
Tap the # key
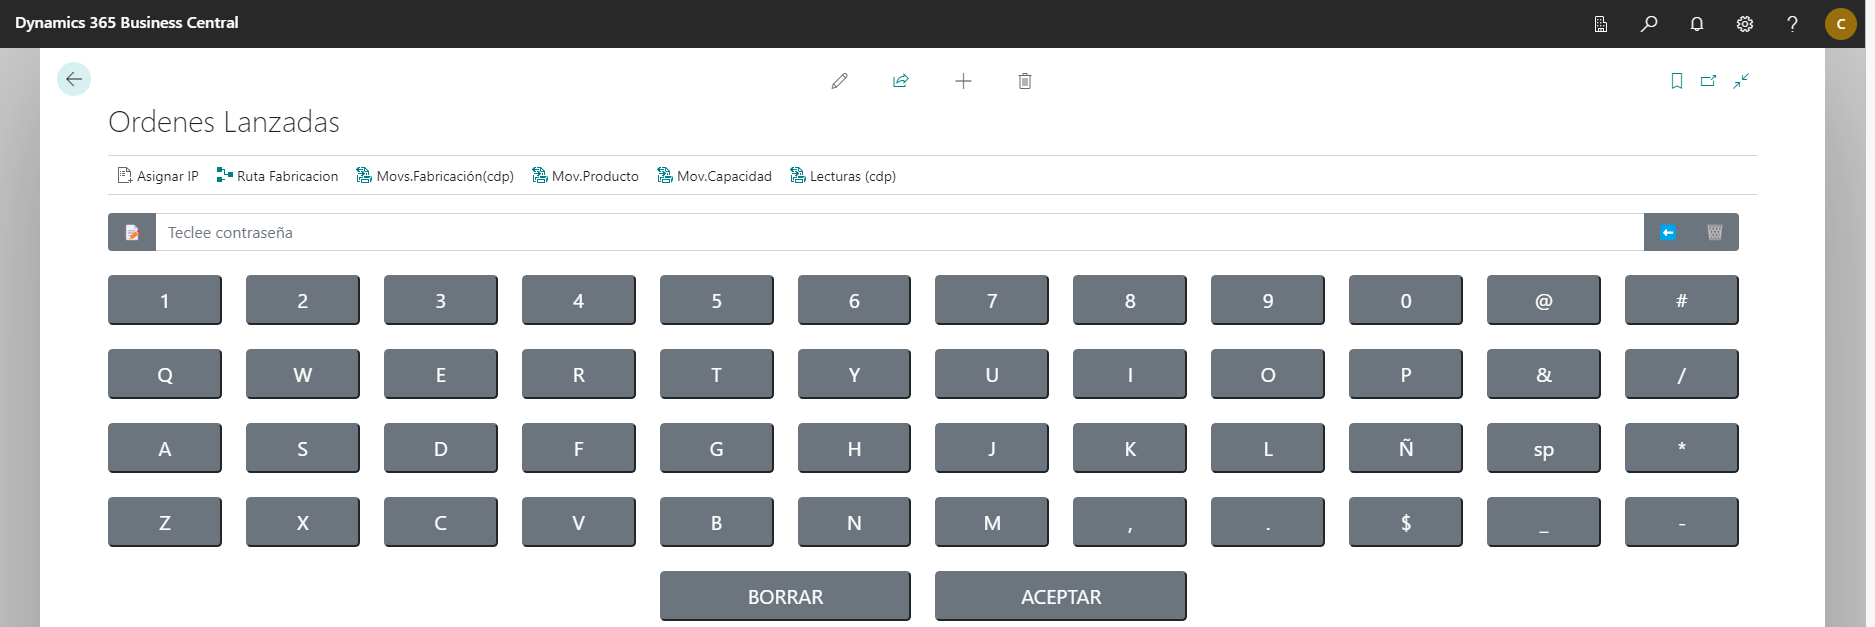click(x=1682, y=300)
